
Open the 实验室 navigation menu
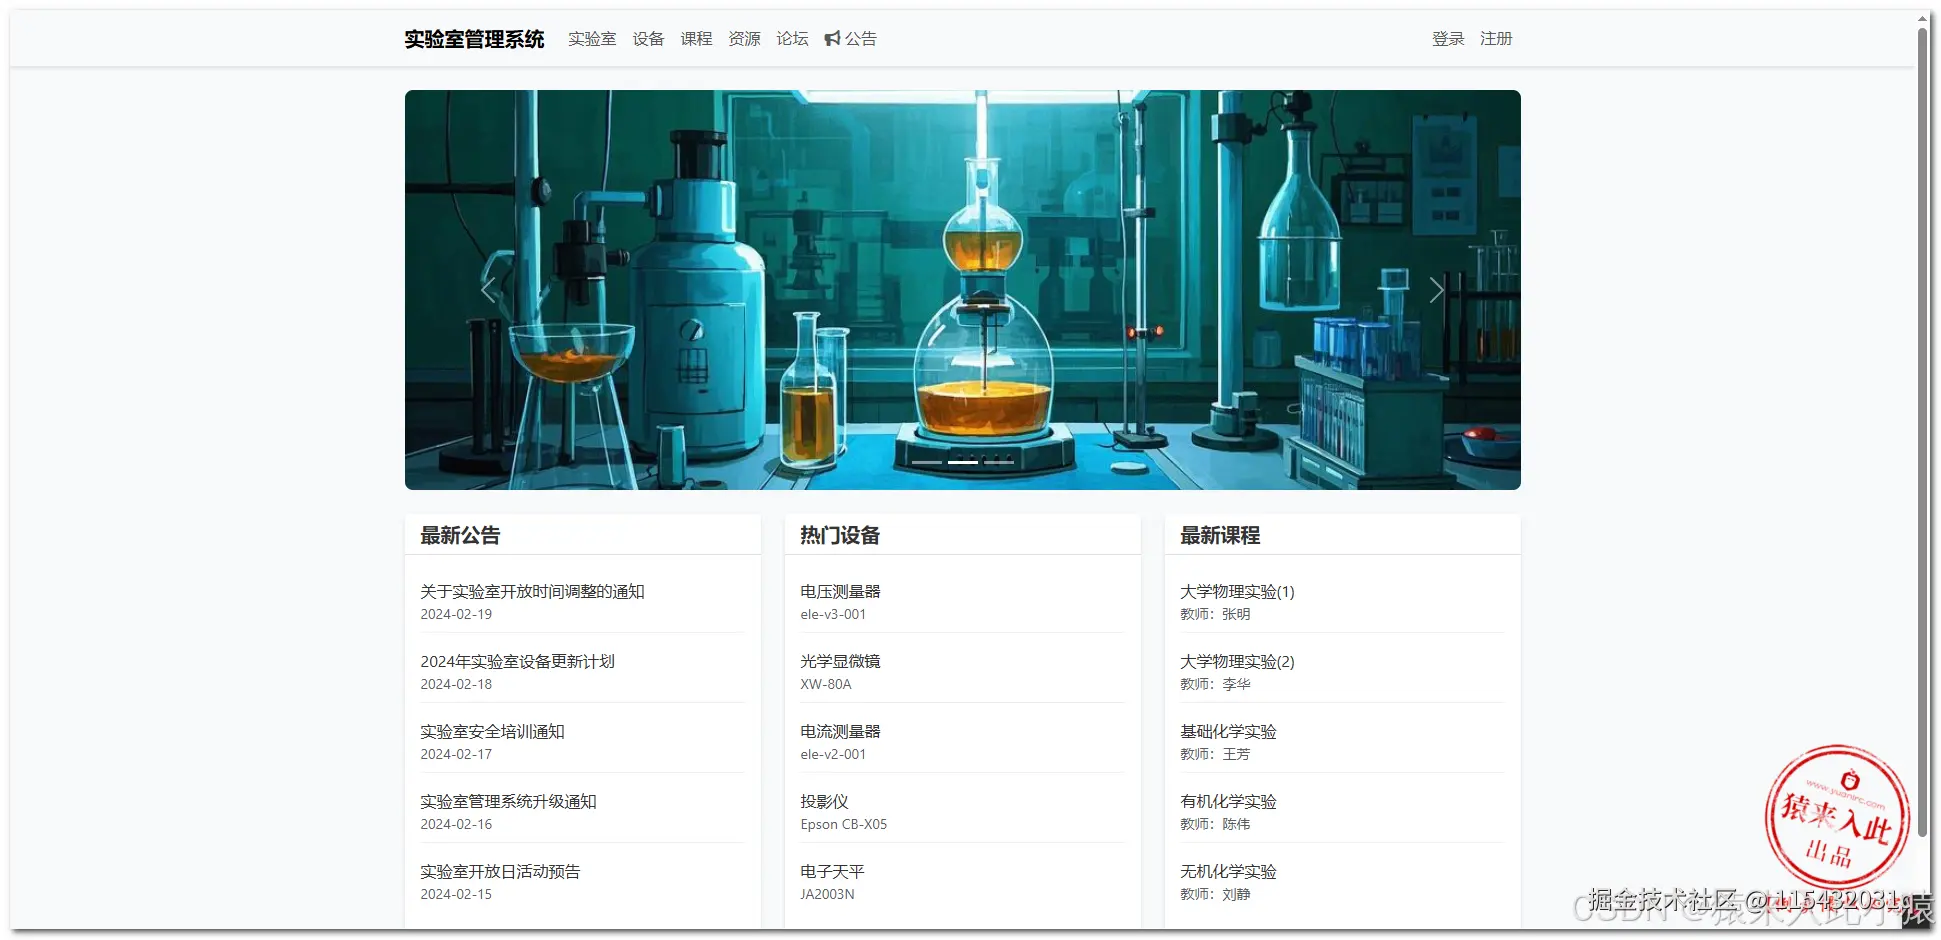[592, 38]
